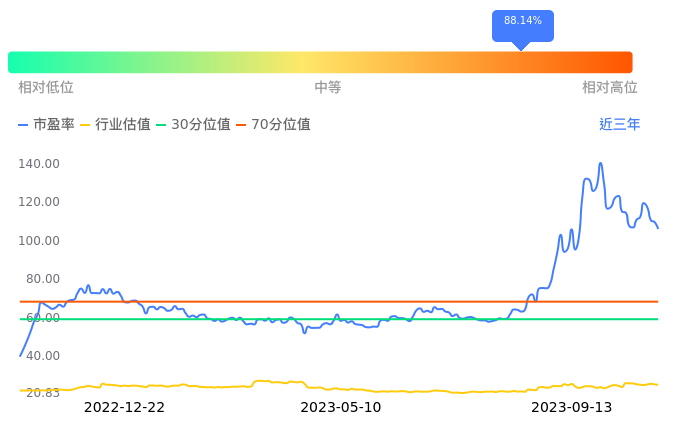686x442 pixels.
Task: Toggle the 70分位值 legend series
Action: [273, 125]
